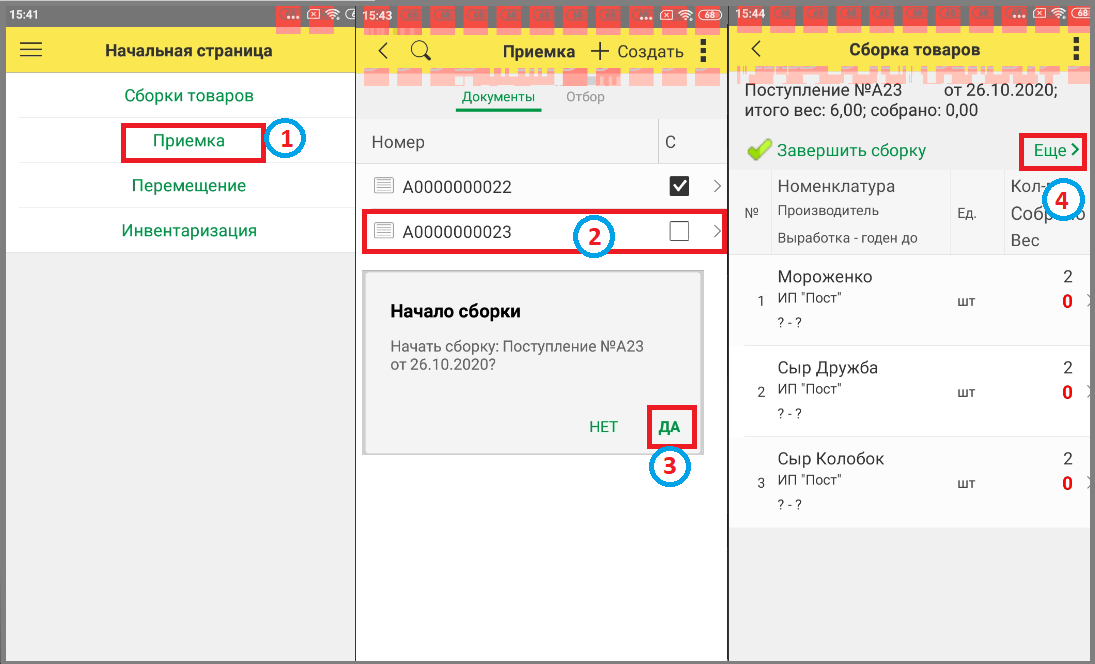Tap the back arrow in the Приемка header

point(383,50)
